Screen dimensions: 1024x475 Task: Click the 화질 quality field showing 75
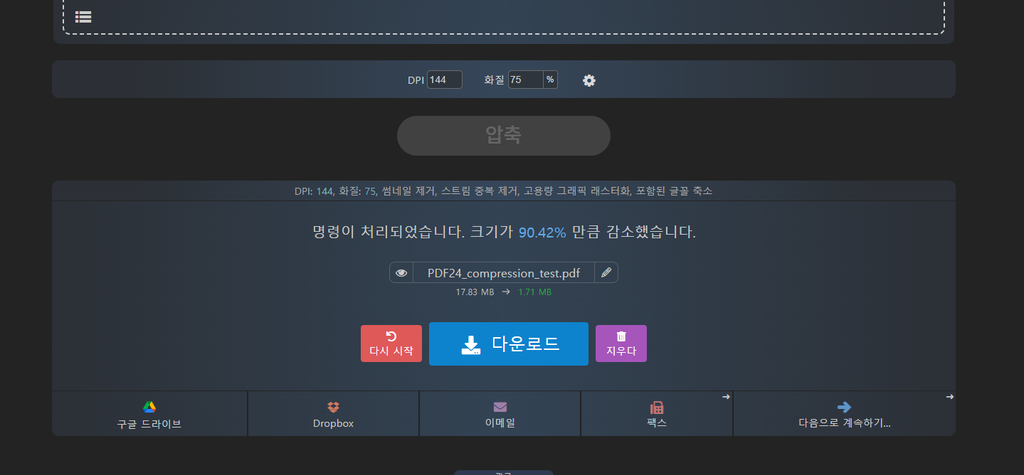click(x=526, y=80)
